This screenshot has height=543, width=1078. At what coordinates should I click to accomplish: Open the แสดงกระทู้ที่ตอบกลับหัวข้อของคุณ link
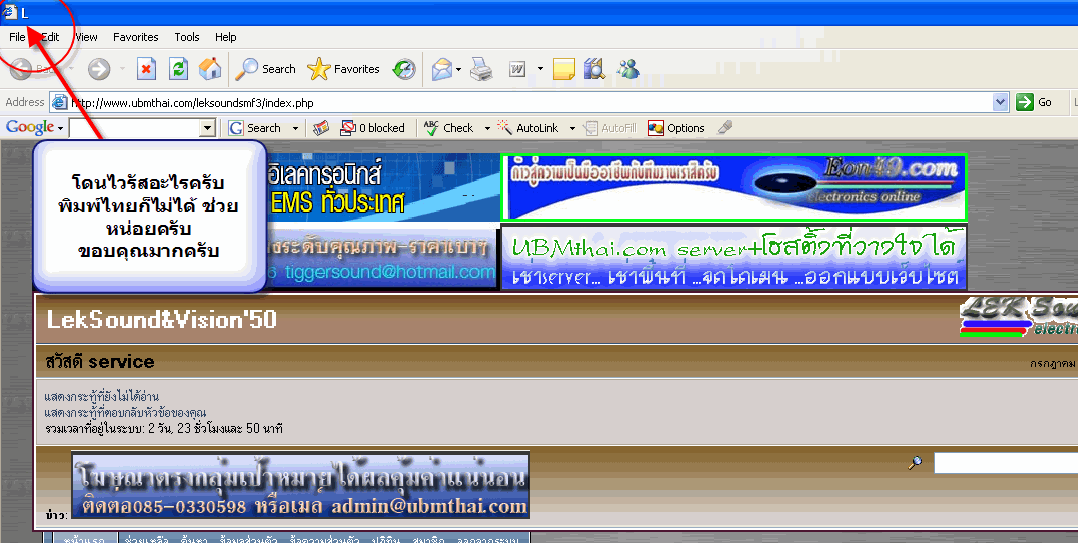pyautogui.click(x=125, y=412)
